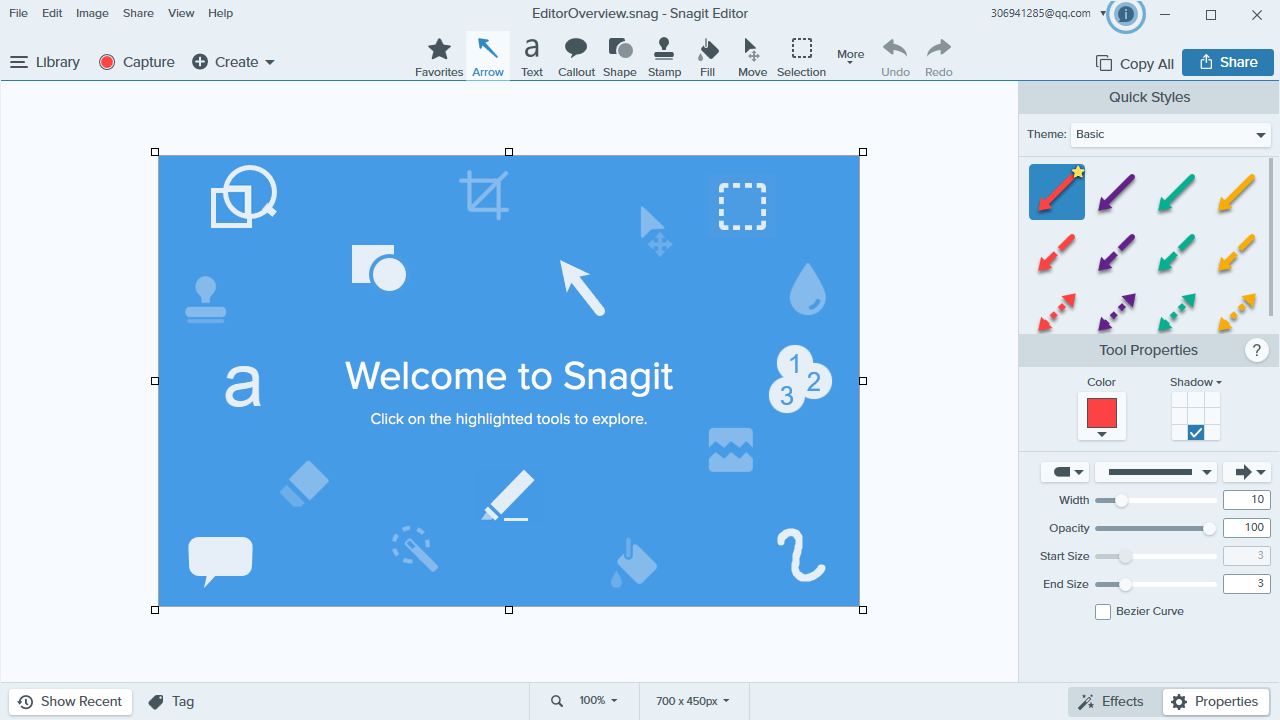Open the Shadow dropdown in Tool Properties
The width and height of the screenshot is (1280, 720).
1196,382
